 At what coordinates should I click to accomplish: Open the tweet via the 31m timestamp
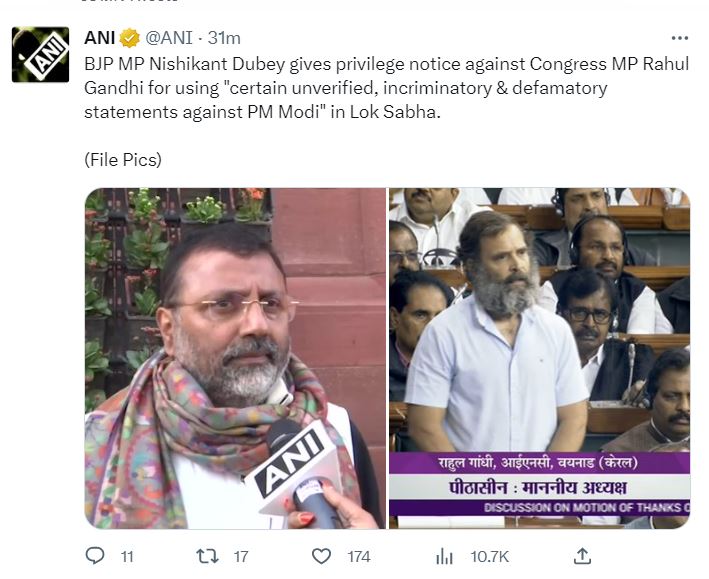[x=224, y=38]
